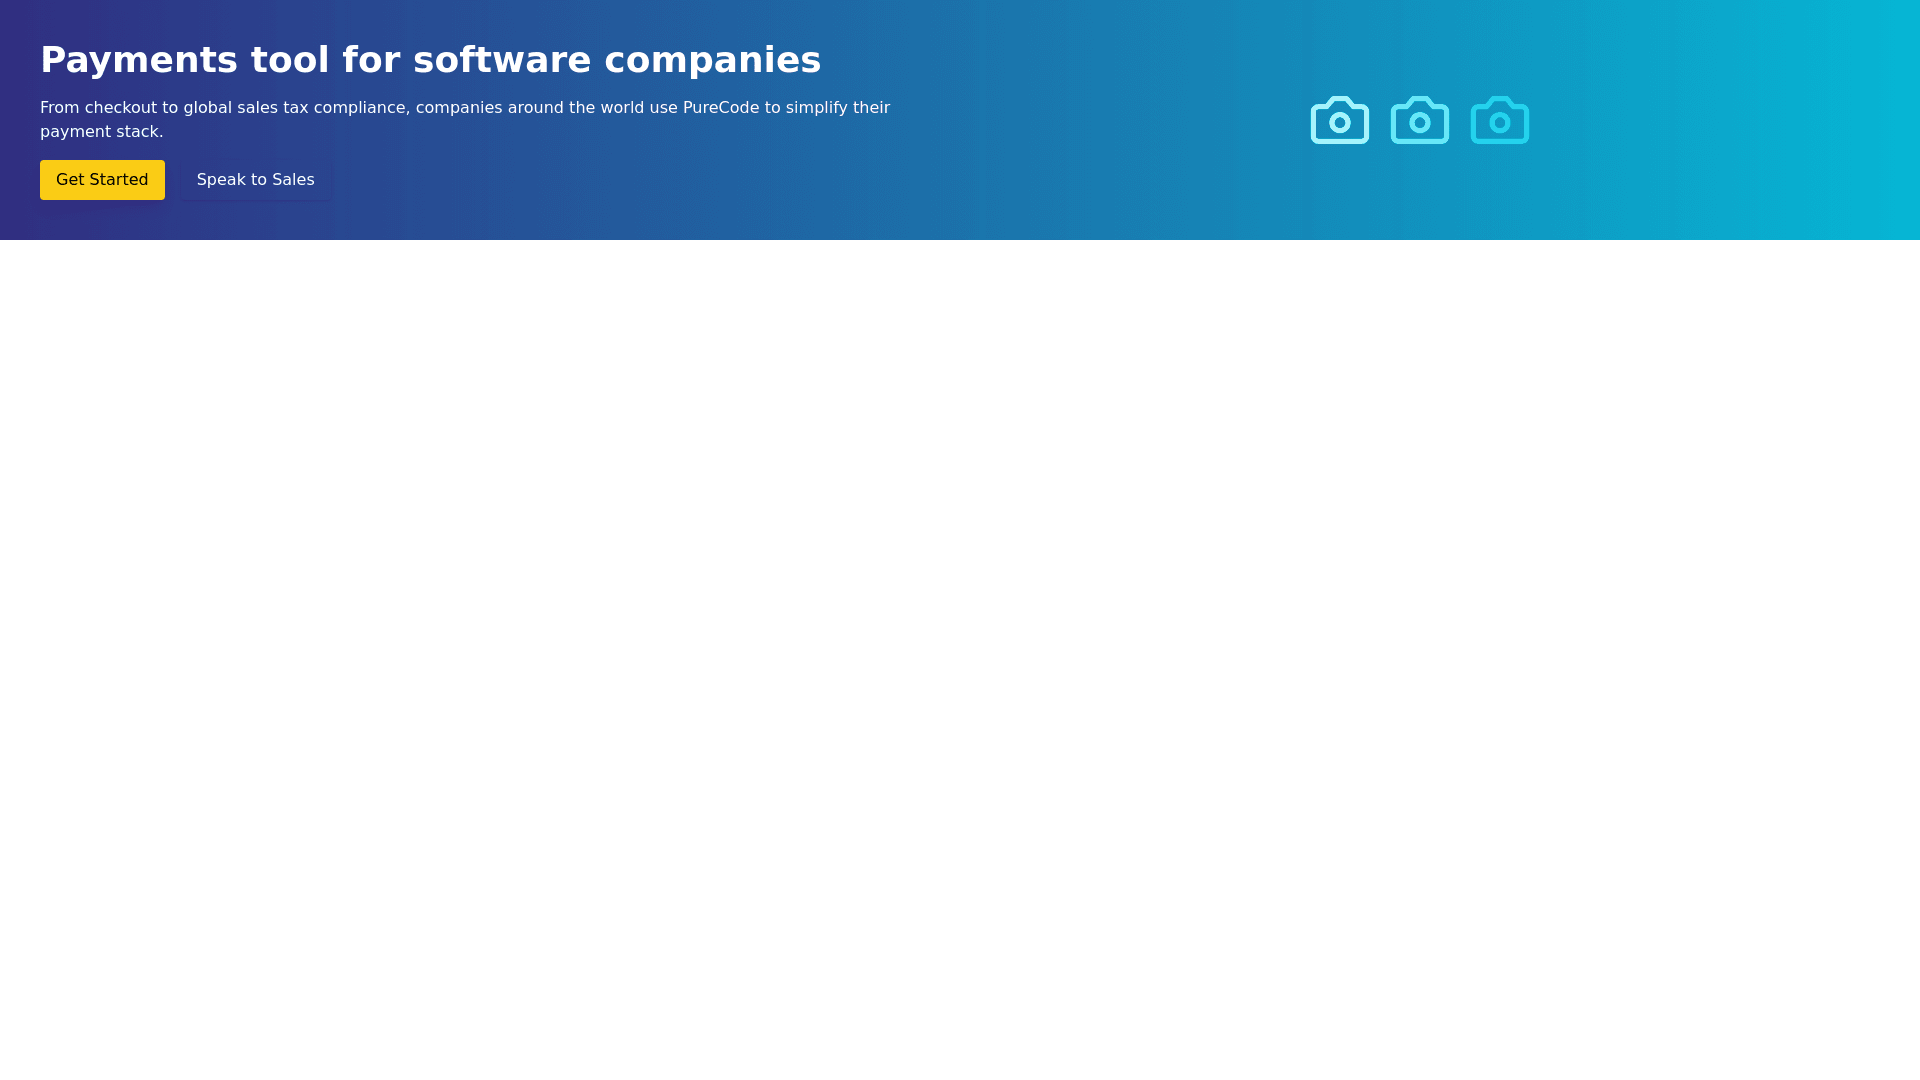This screenshot has width=1920, height=1080.
Task: Click the word "software" in the headline
Action: [x=502, y=60]
